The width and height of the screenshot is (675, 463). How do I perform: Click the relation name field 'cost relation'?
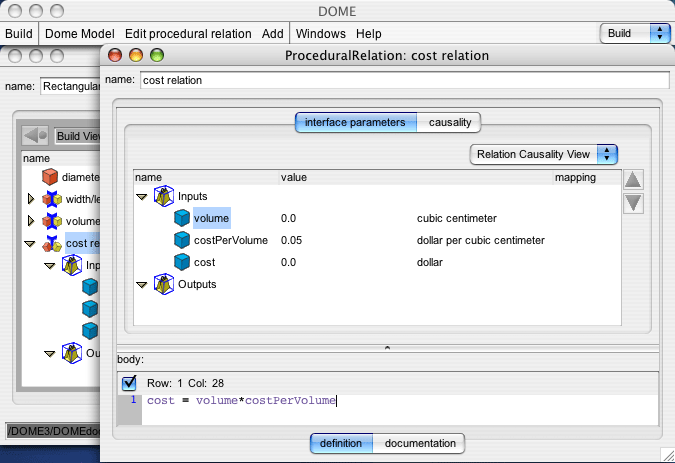(x=405, y=80)
